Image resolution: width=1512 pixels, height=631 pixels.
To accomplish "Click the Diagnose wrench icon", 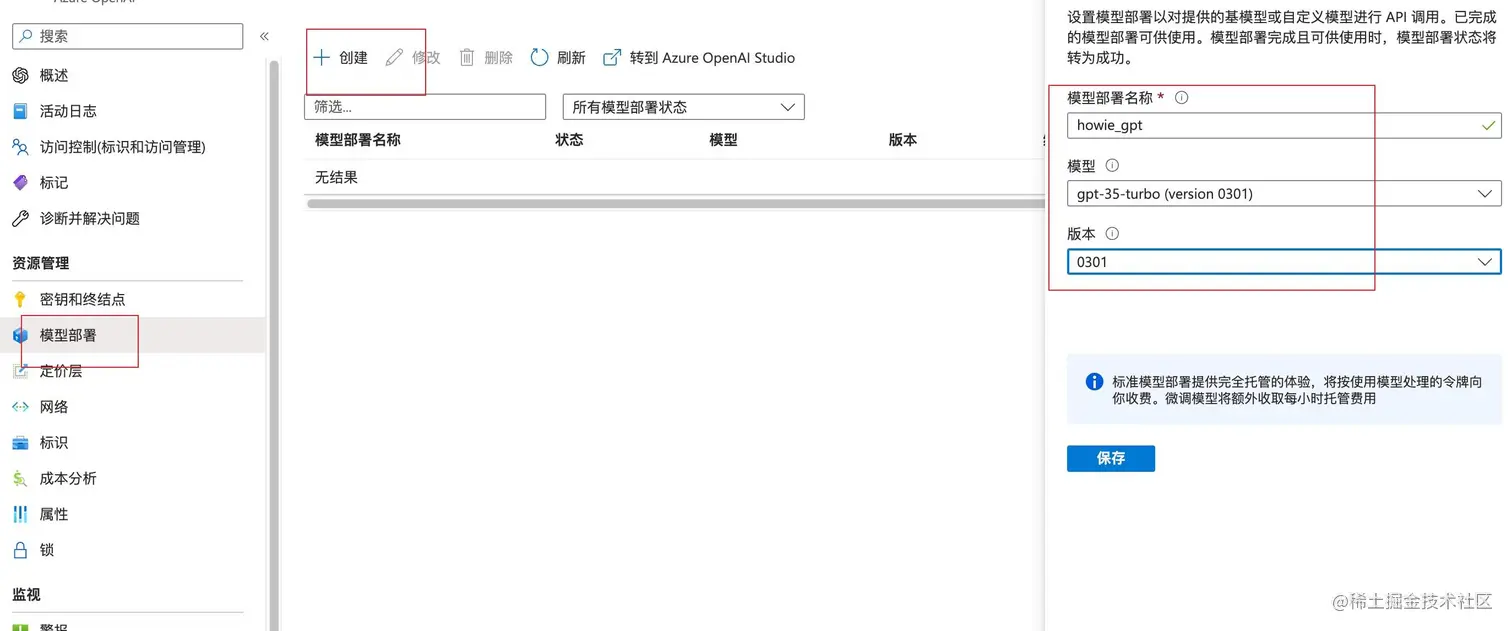I will coord(20,218).
